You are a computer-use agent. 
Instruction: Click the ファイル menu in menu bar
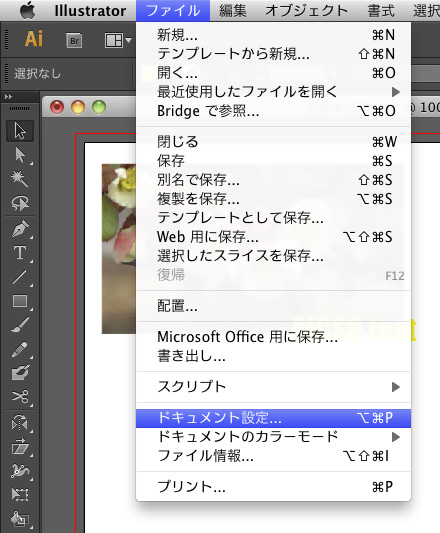click(173, 11)
